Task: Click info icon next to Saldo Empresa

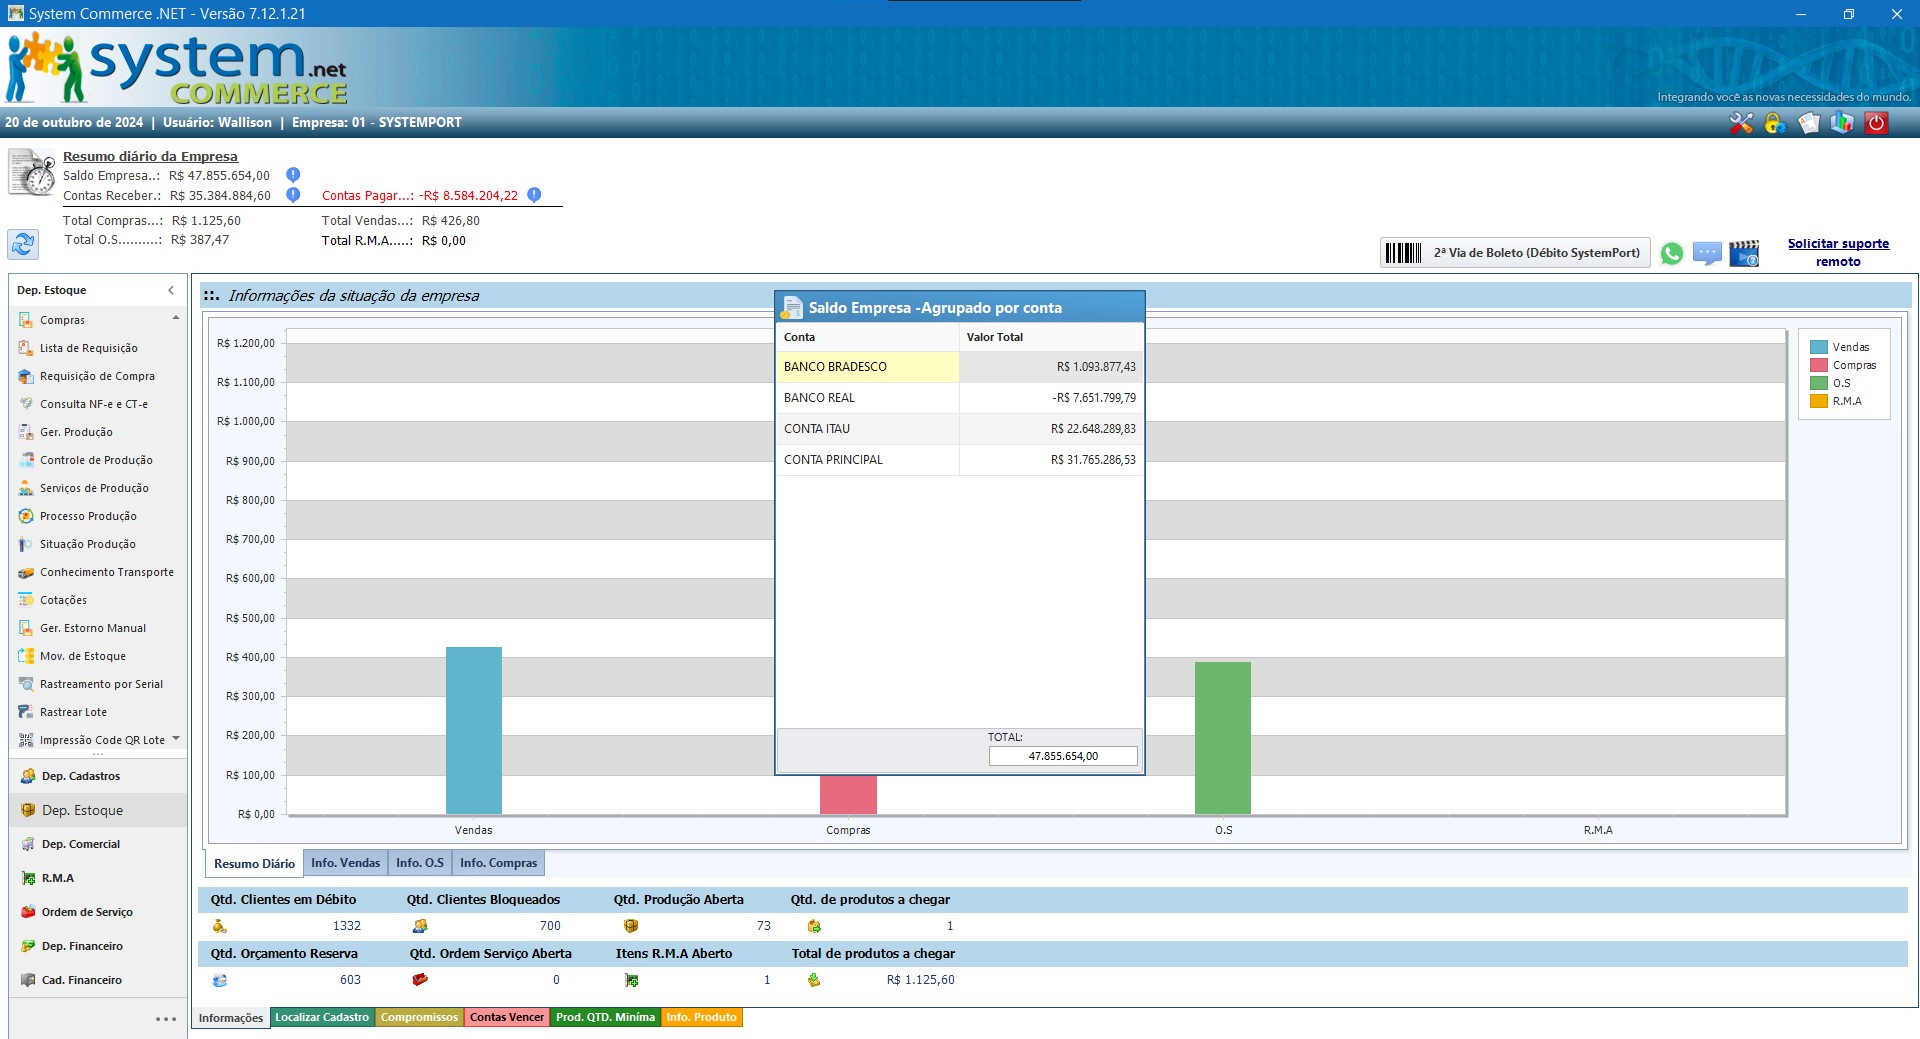Action: [x=293, y=175]
